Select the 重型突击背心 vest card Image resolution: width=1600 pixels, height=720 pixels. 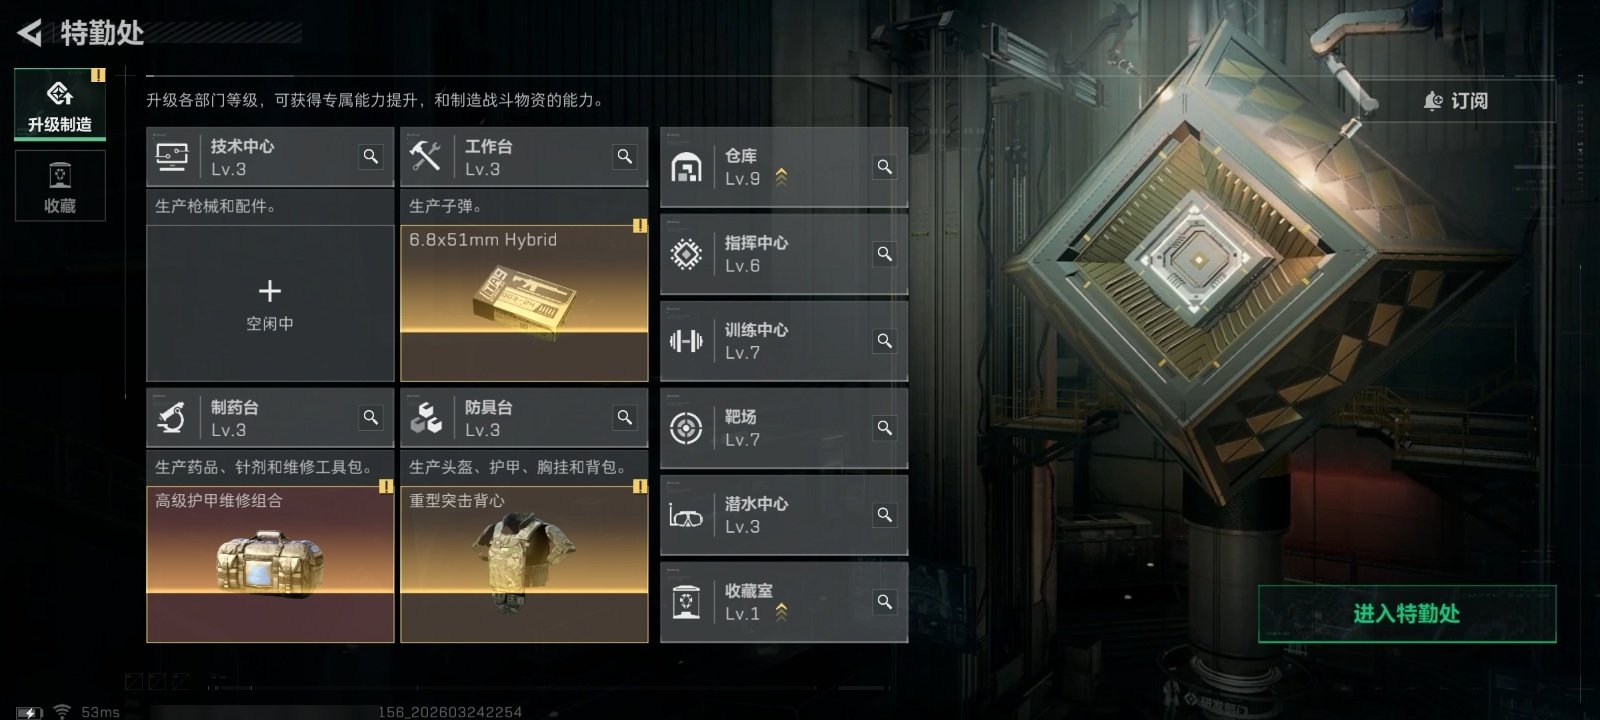pyautogui.click(x=524, y=564)
